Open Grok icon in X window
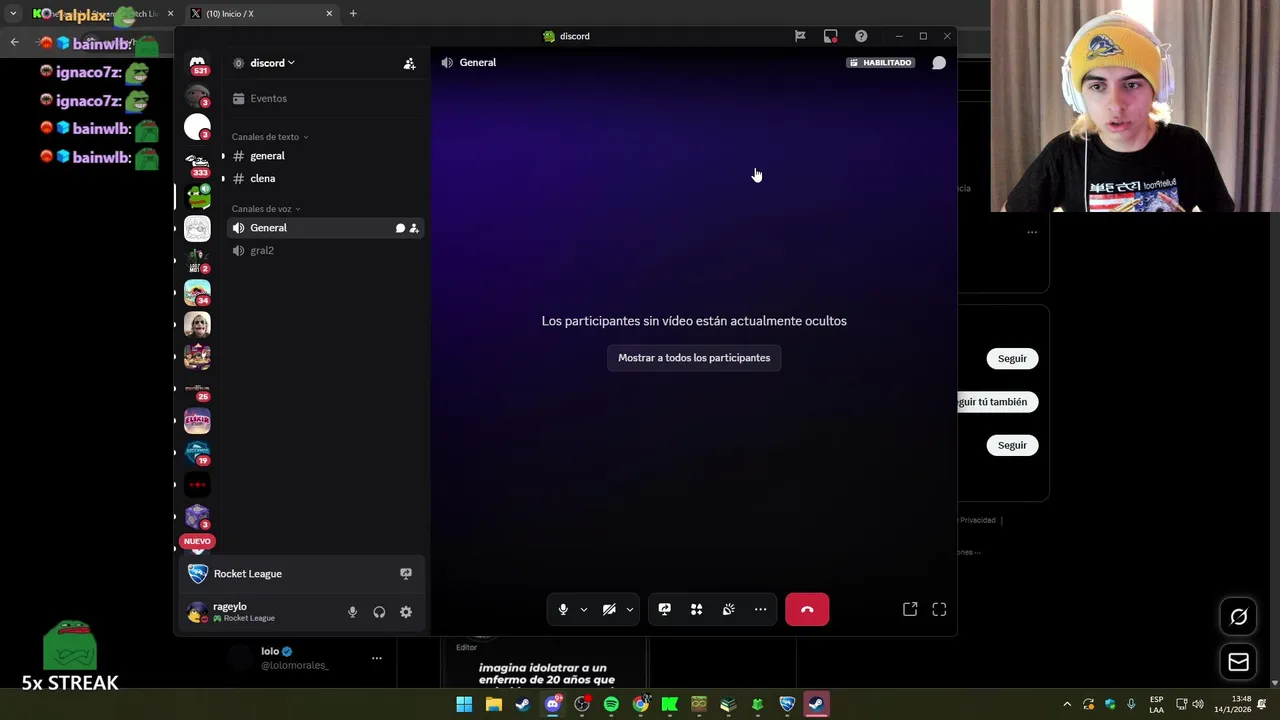 [x=1238, y=617]
